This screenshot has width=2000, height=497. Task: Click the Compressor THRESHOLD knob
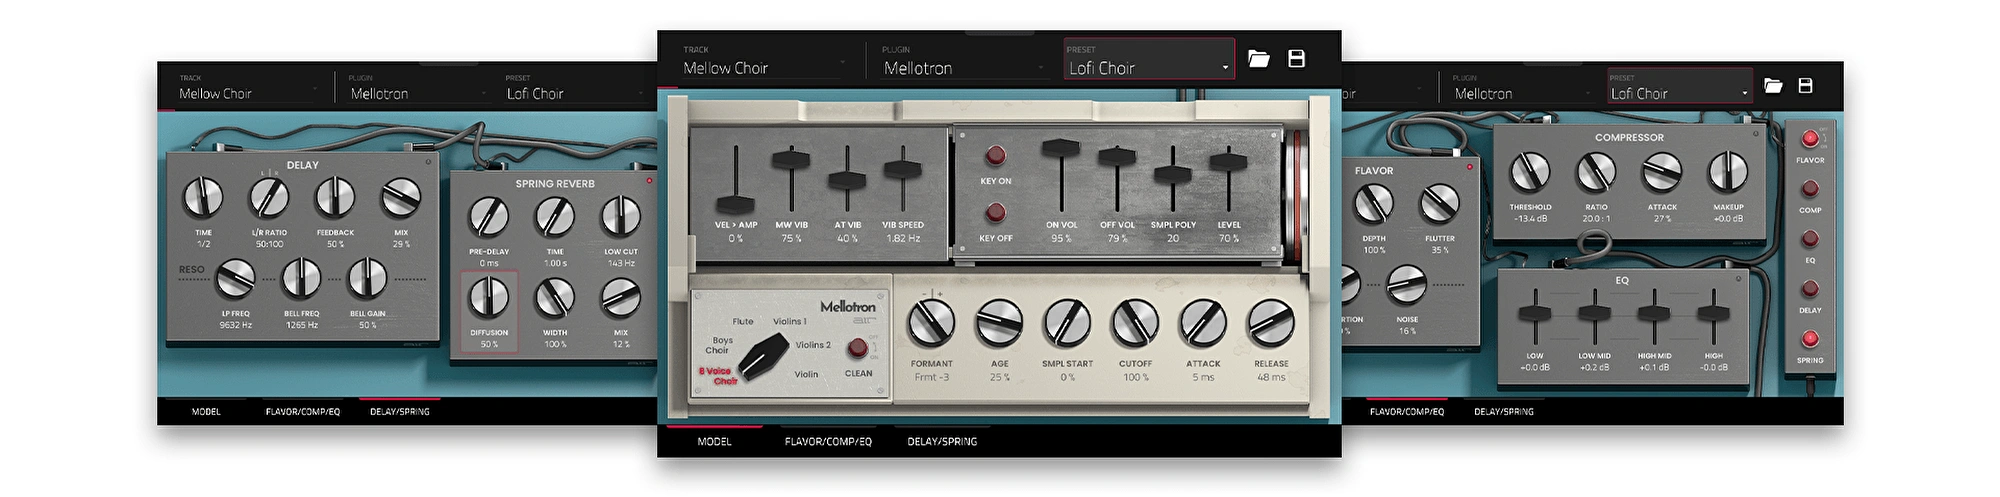[1530, 172]
